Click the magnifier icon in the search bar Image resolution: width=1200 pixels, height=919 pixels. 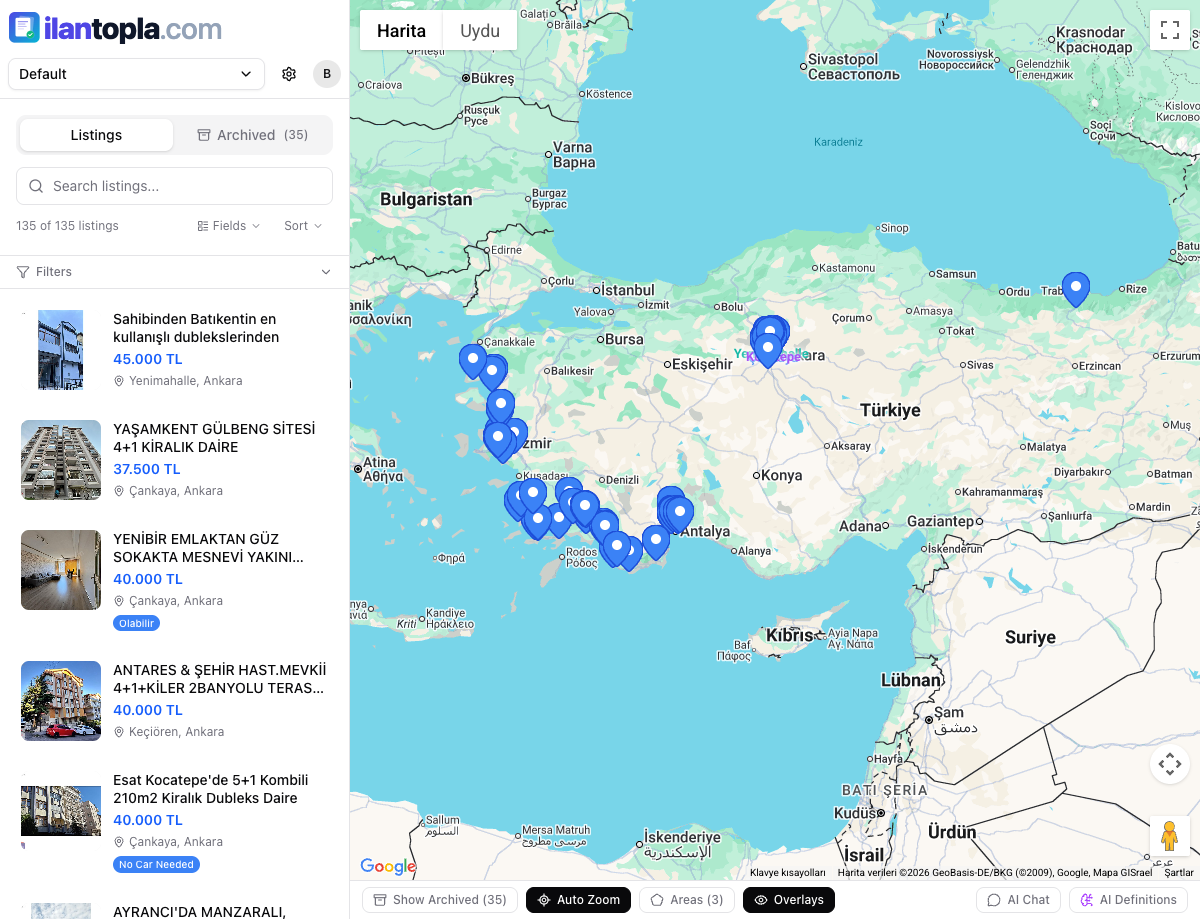[x=35, y=186]
